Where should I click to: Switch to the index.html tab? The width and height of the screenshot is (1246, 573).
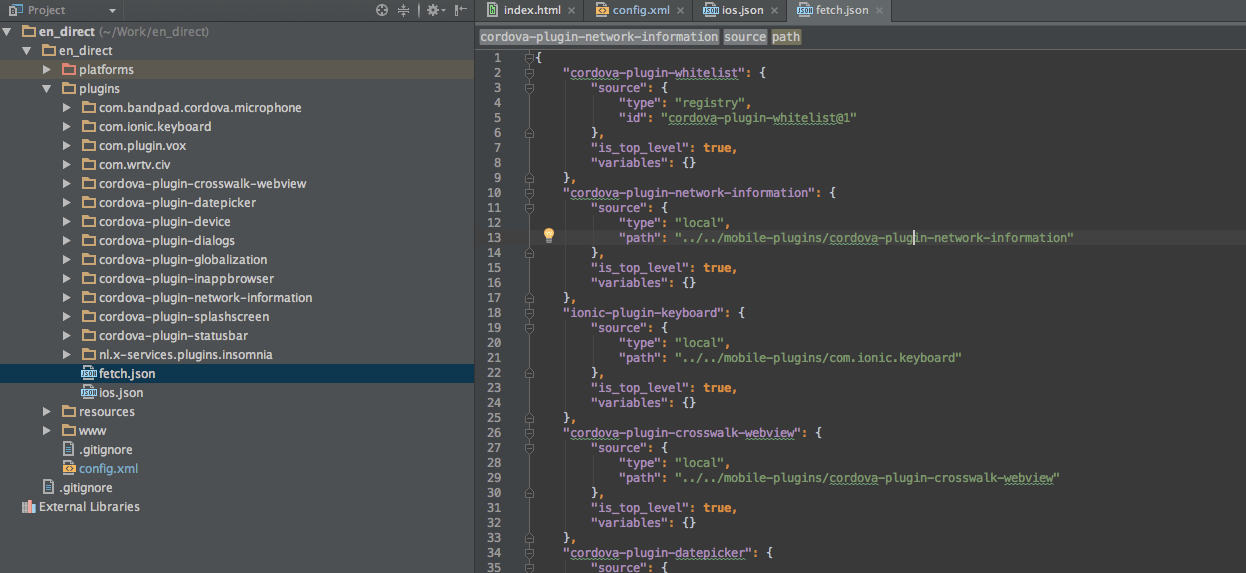(x=530, y=10)
